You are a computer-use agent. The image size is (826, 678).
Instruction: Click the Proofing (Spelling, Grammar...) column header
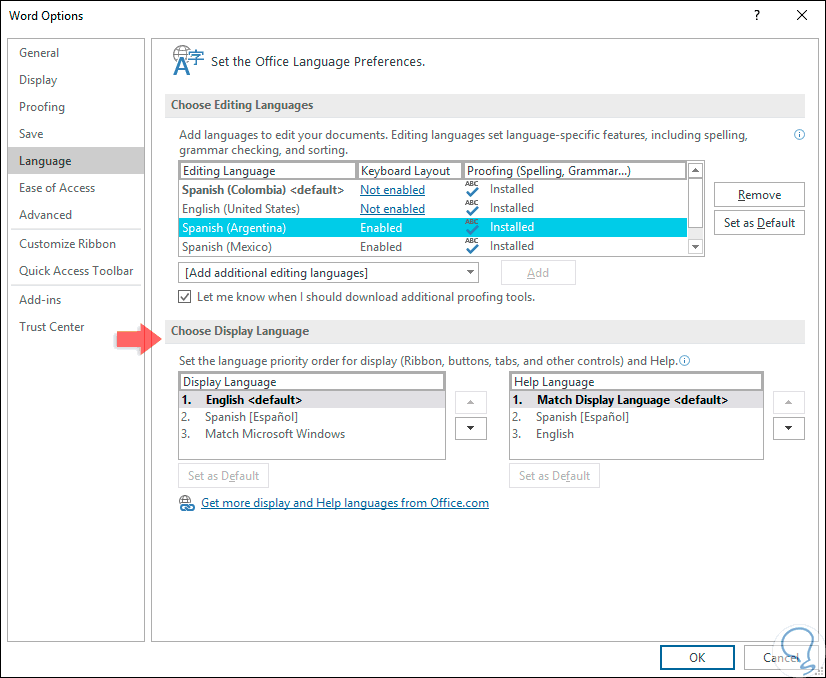click(575, 171)
